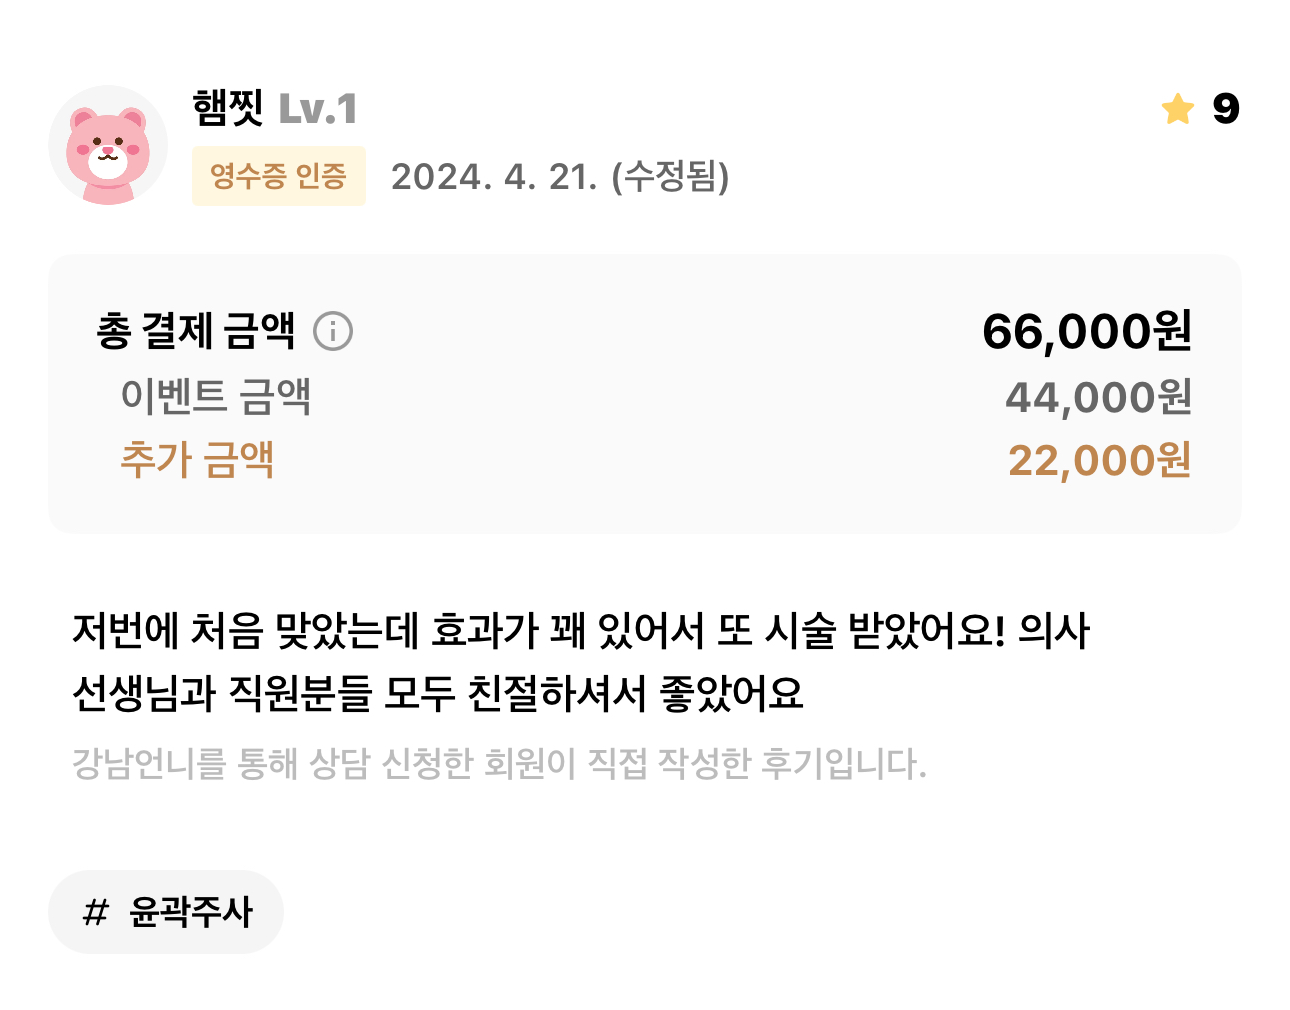Click the info icon beside 총 결제 금액
1290x1010 pixels.
pos(333,331)
